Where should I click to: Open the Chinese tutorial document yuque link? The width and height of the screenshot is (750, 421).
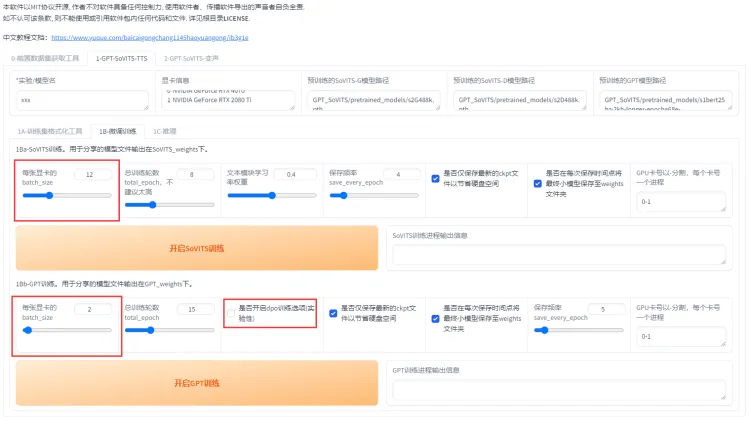[150, 37]
